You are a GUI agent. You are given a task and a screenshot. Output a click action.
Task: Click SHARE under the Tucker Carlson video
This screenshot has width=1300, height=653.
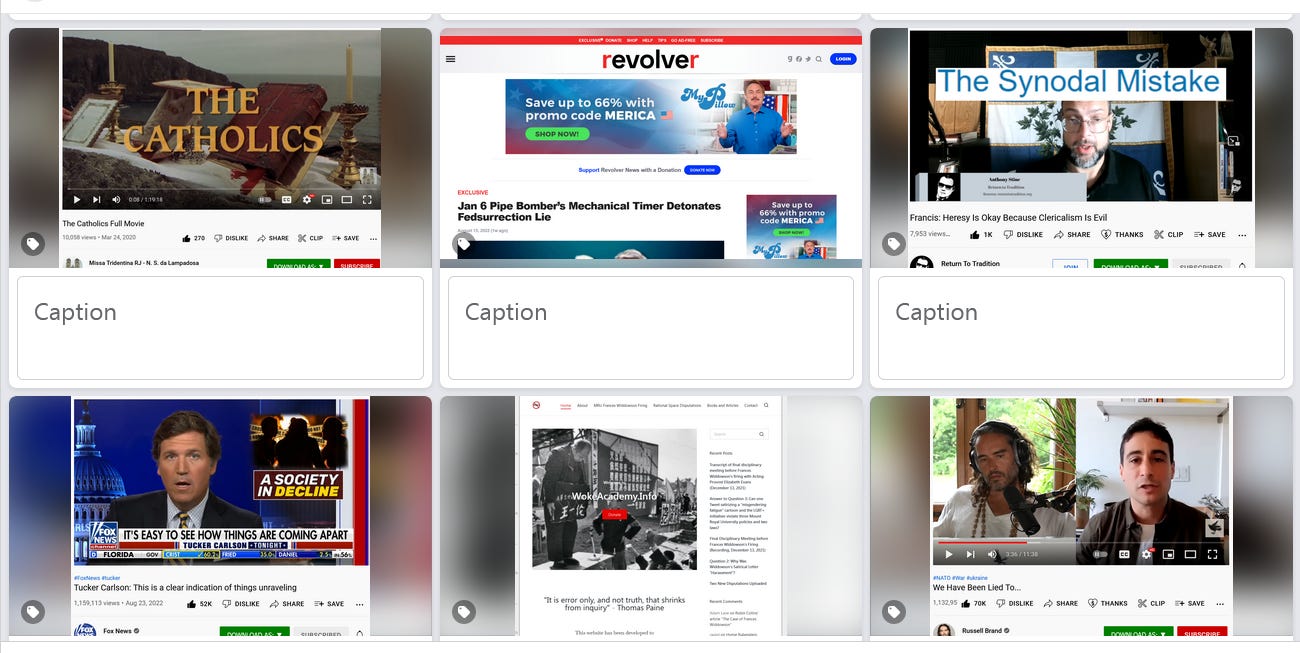tap(287, 604)
